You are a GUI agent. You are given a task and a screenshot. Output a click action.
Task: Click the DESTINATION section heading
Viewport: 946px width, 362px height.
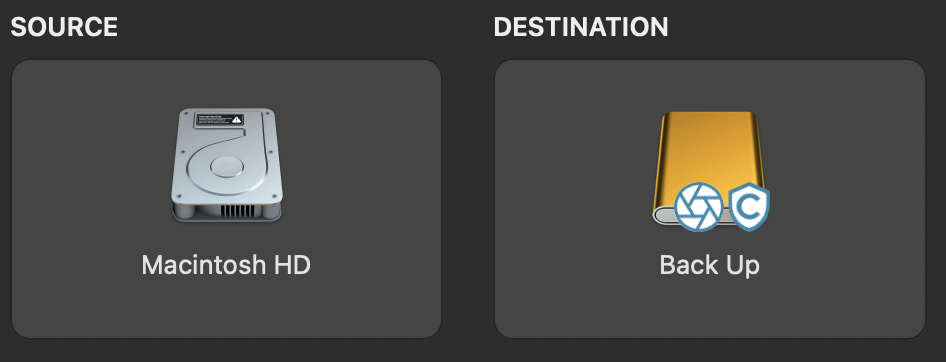pyautogui.click(x=581, y=27)
